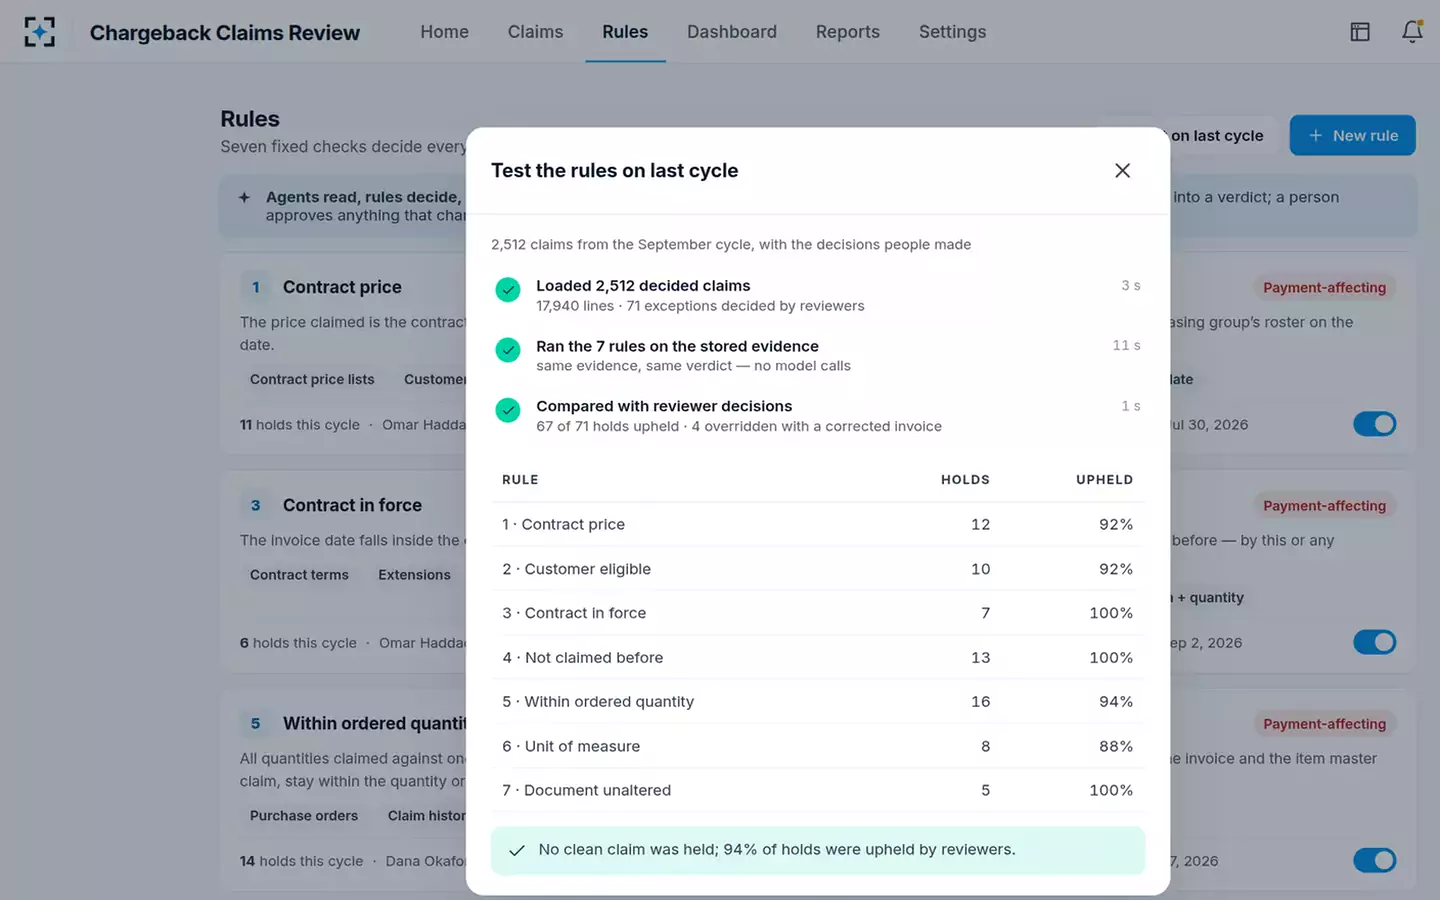This screenshot has height=900, width=1440.
Task: Select row 1 · Contract price
Action: [818, 525]
